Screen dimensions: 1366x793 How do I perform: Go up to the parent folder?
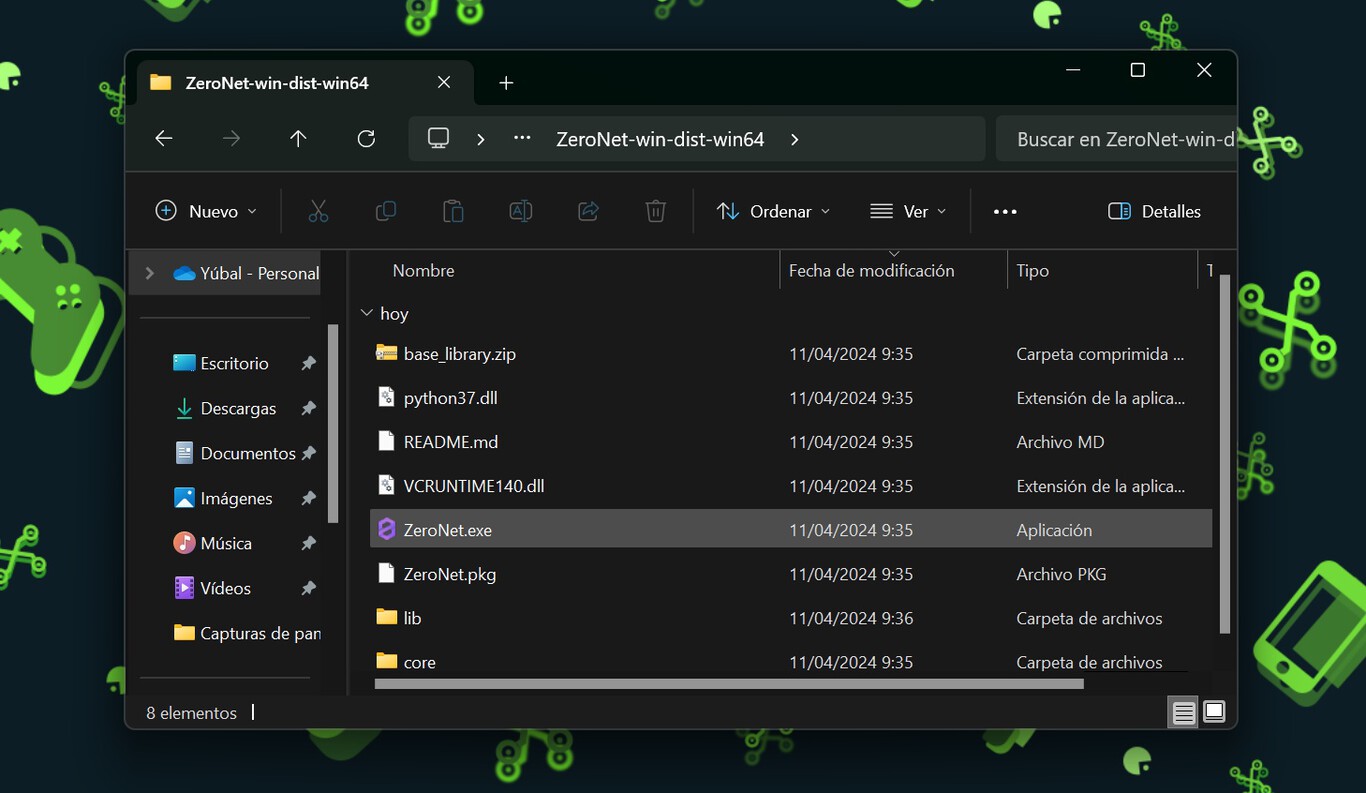tap(298, 139)
